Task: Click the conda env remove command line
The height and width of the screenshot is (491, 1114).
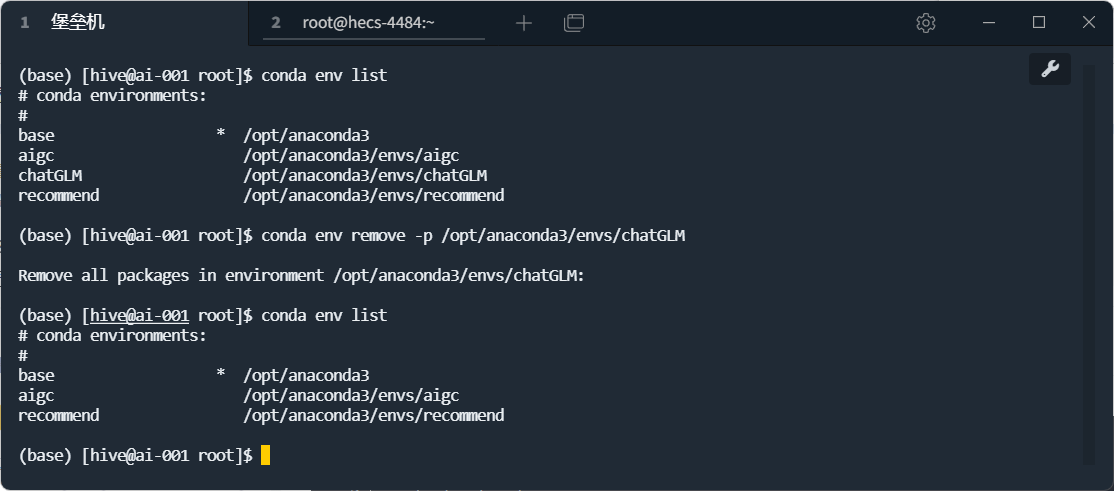Action: point(473,235)
